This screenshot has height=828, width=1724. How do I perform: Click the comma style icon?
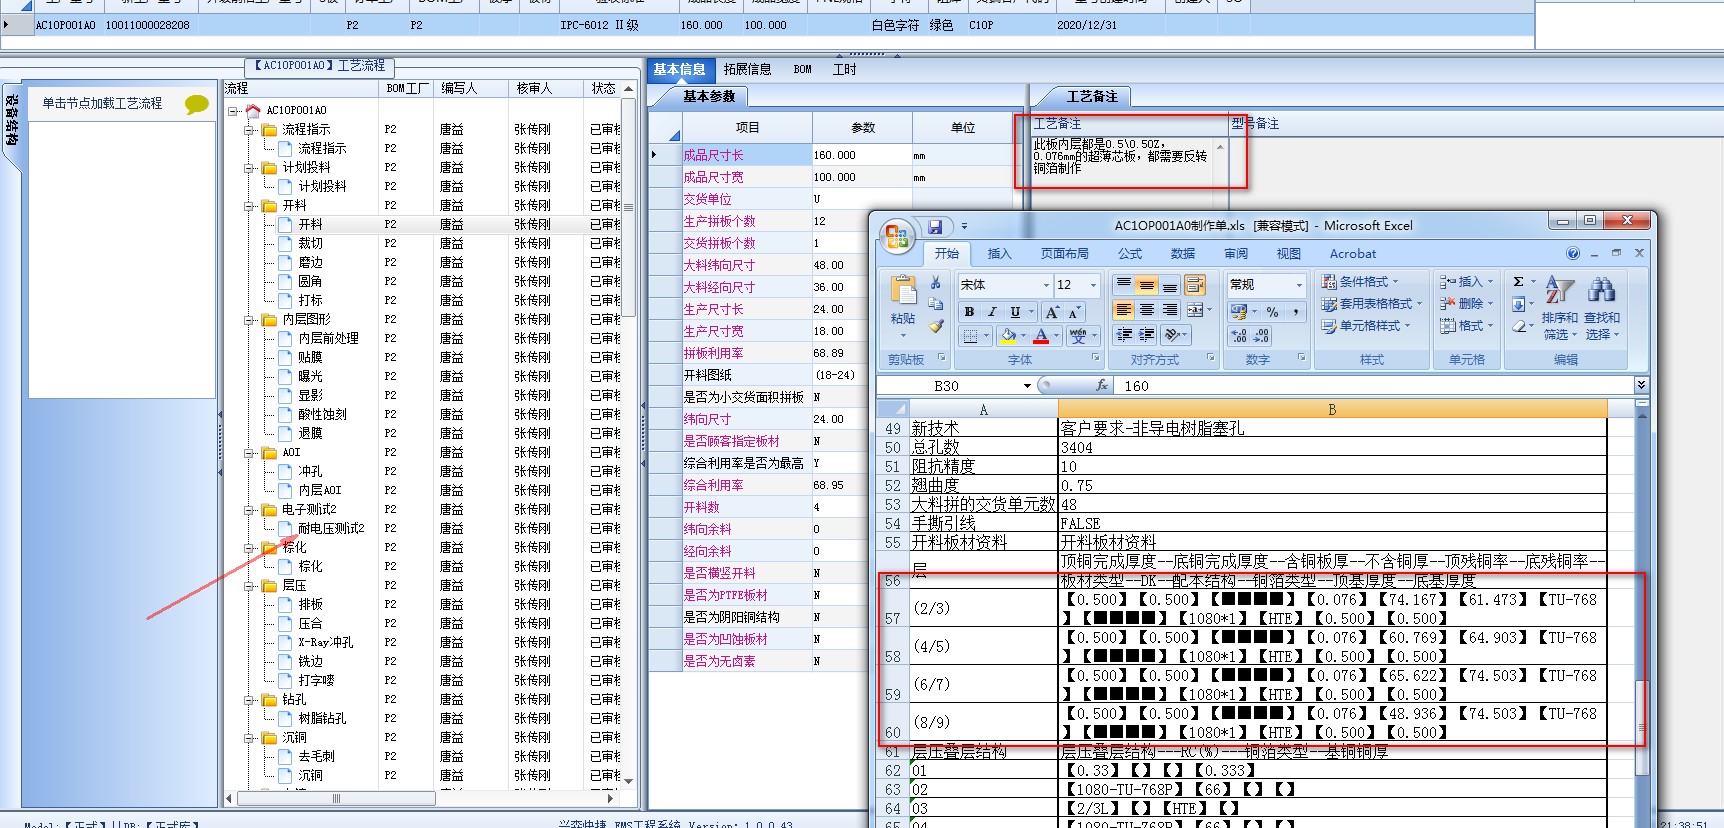1295,312
